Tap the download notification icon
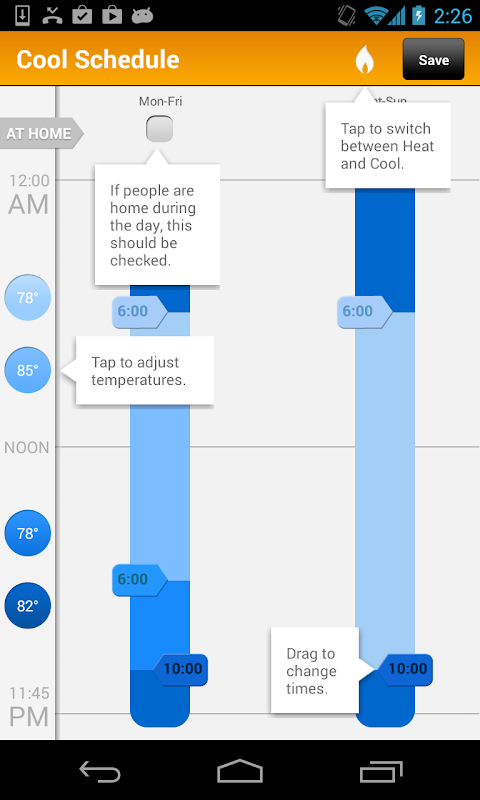The width and height of the screenshot is (480, 800). 22,15
